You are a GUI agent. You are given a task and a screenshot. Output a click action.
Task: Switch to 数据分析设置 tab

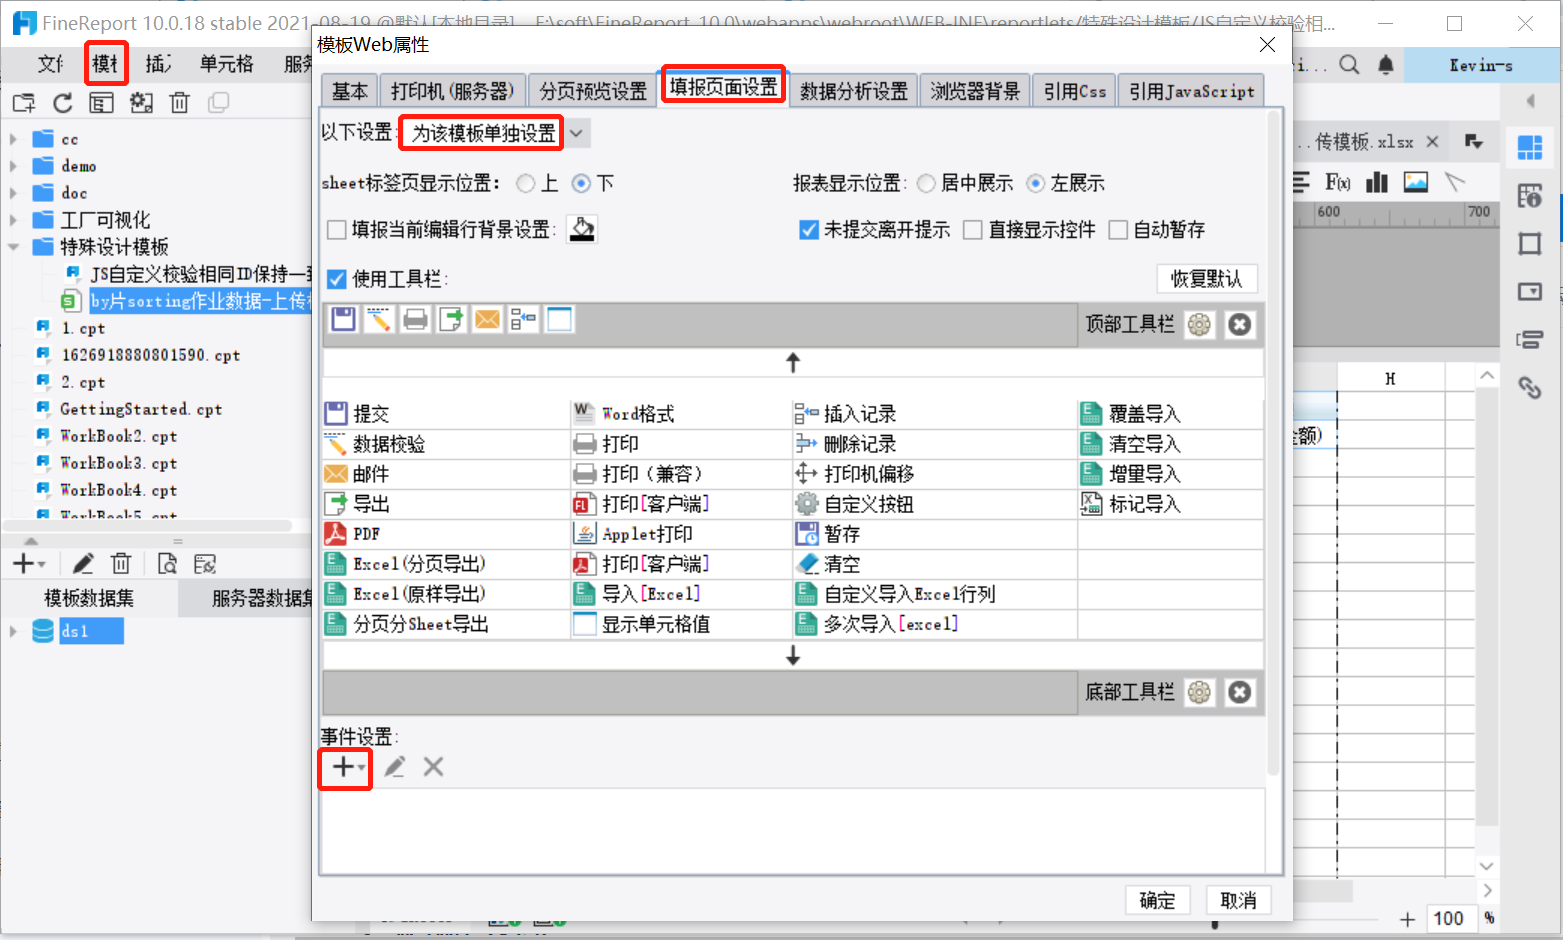(x=853, y=91)
